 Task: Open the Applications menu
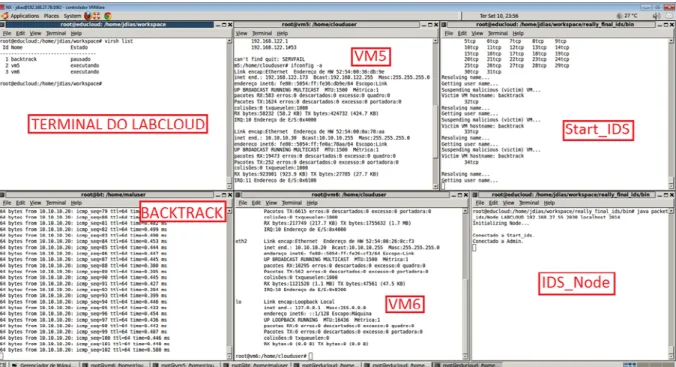25,16
